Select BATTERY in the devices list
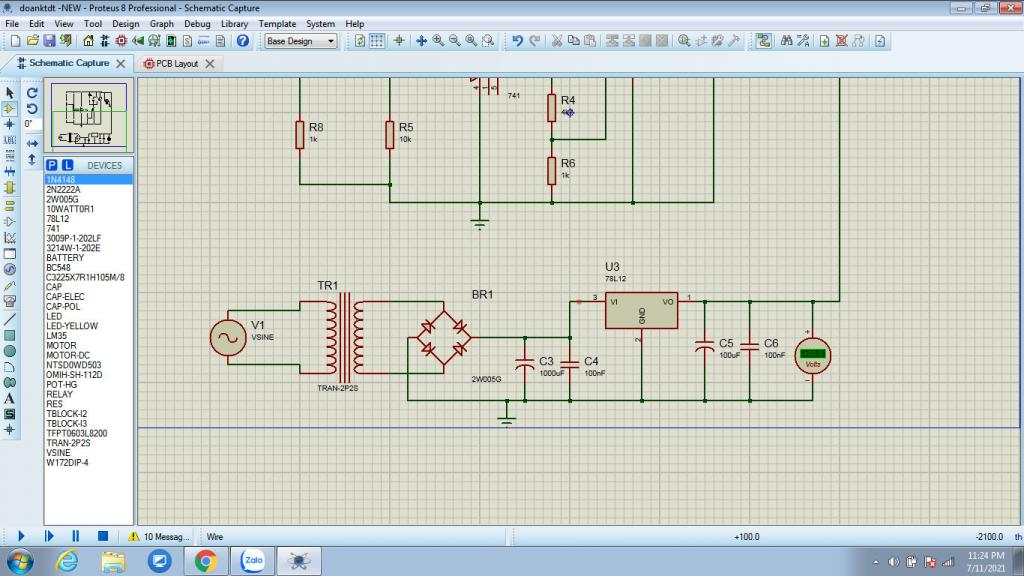The height and width of the screenshot is (576, 1024). tap(65, 258)
